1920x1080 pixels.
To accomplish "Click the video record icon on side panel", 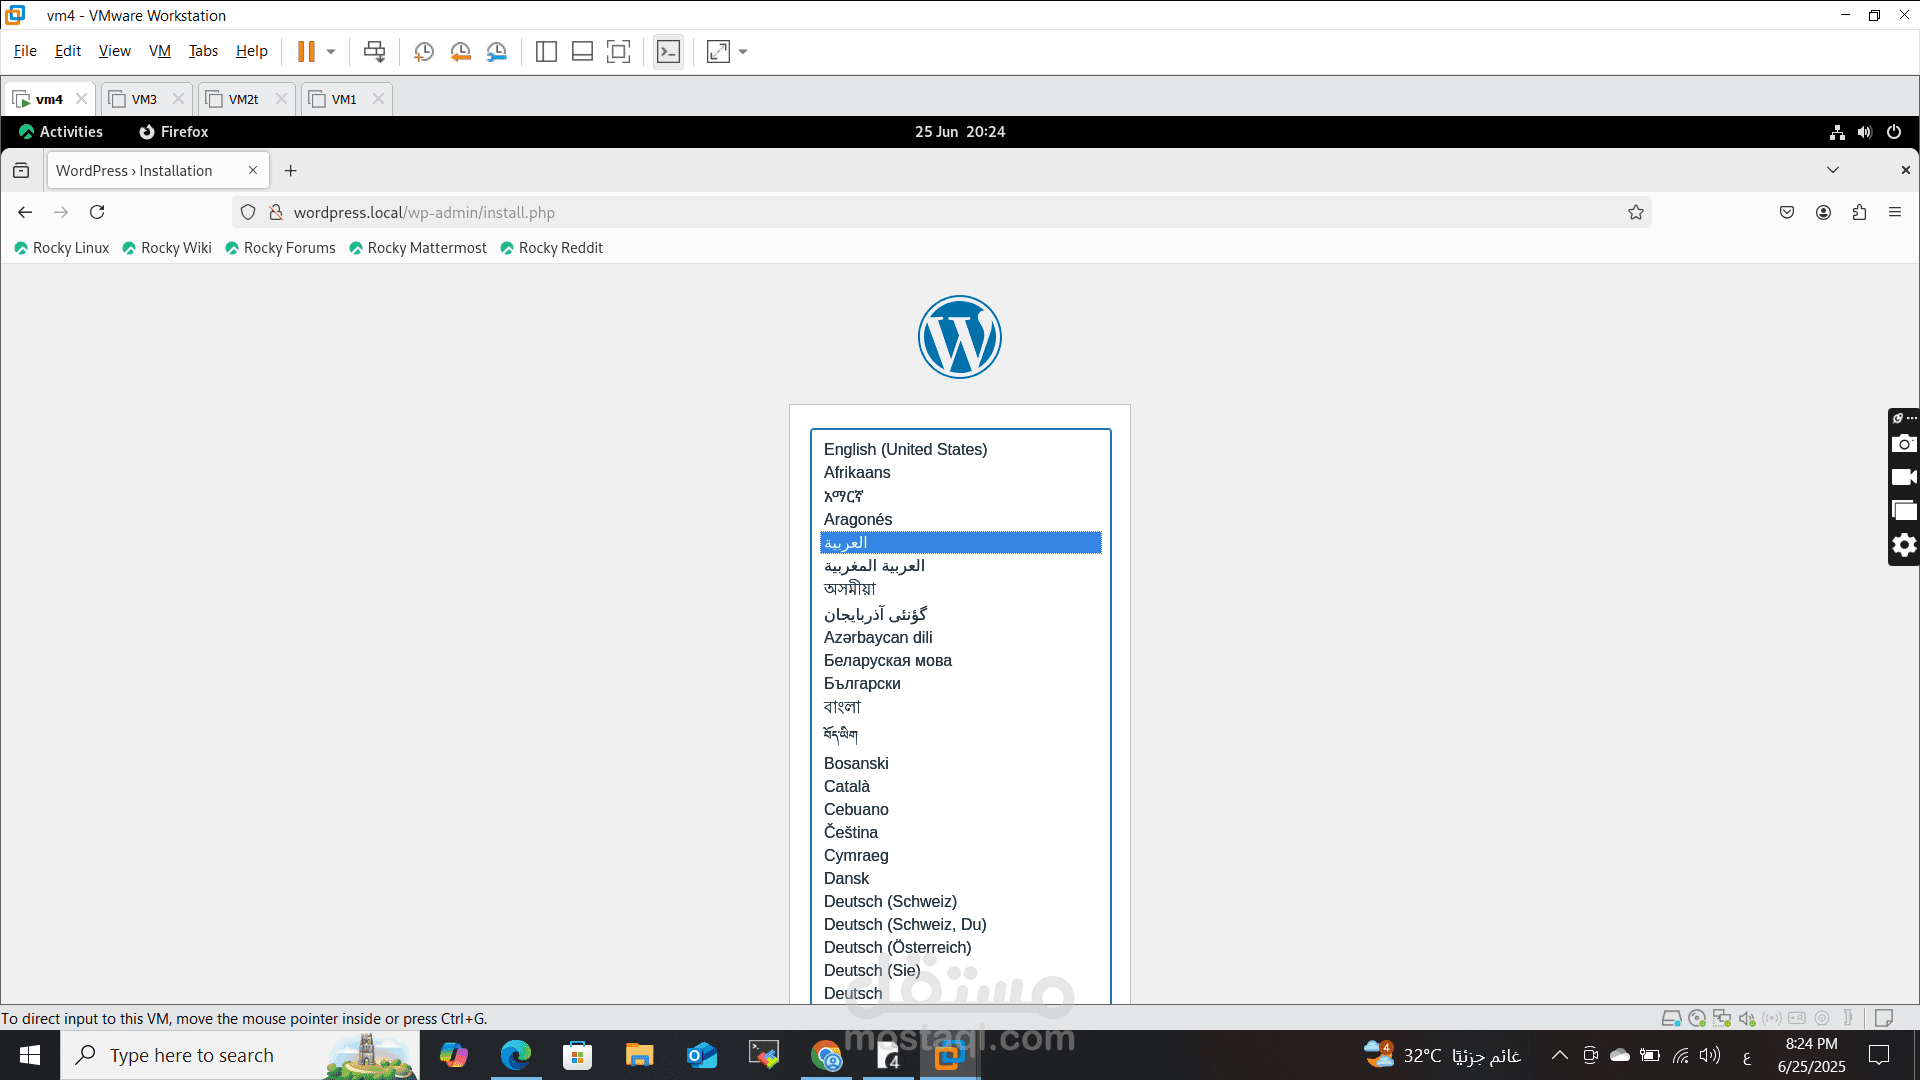I will click(x=1904, y=477).
